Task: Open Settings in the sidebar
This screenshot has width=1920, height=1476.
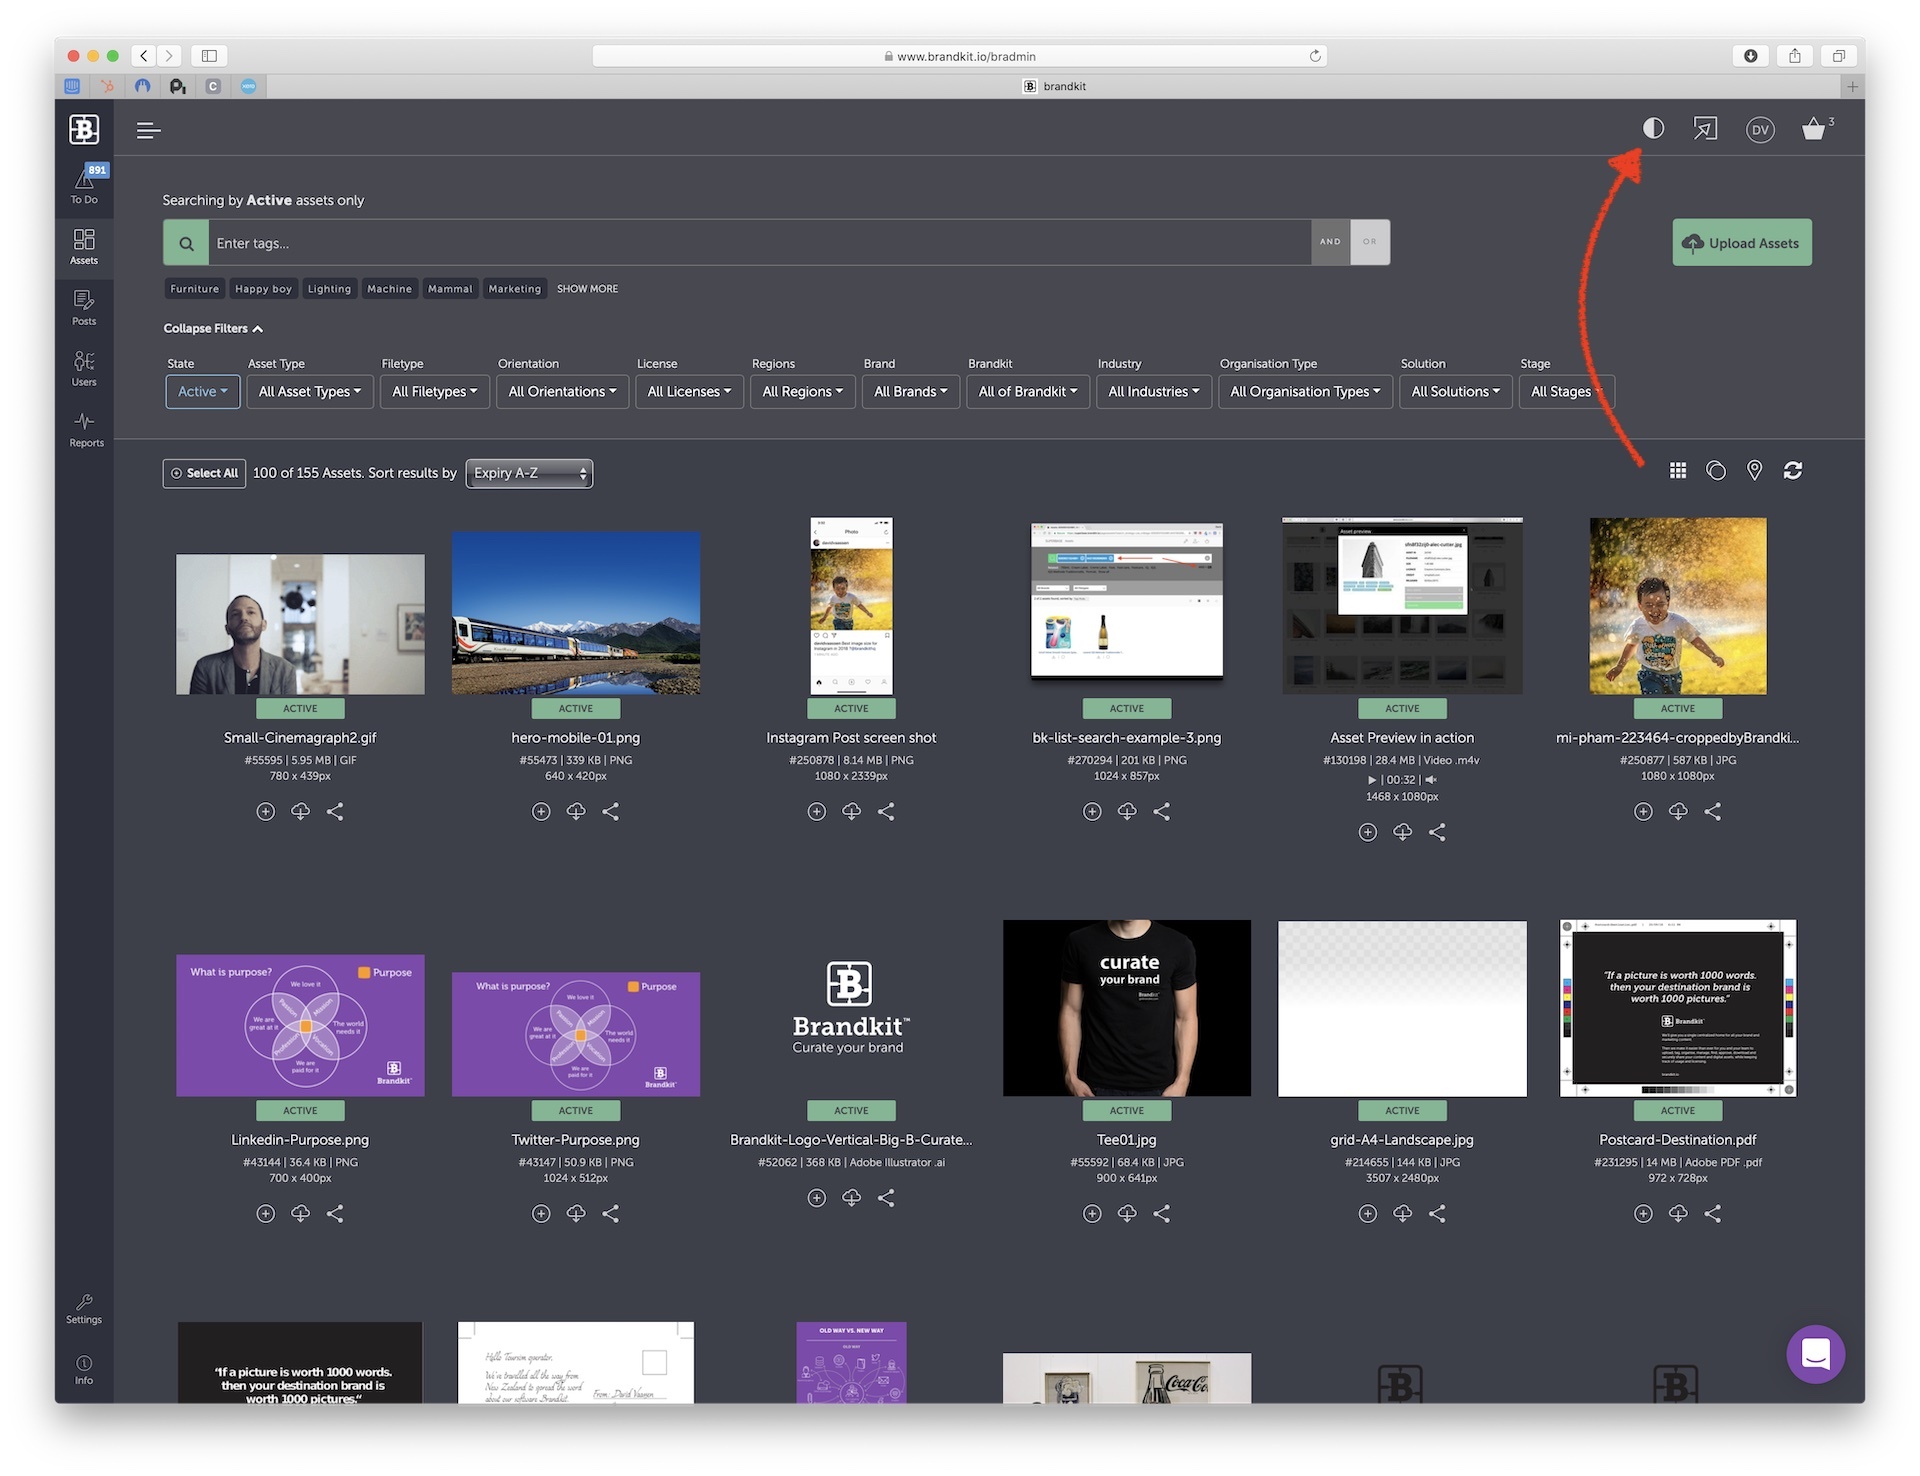Action: [x=84, y=1308]
